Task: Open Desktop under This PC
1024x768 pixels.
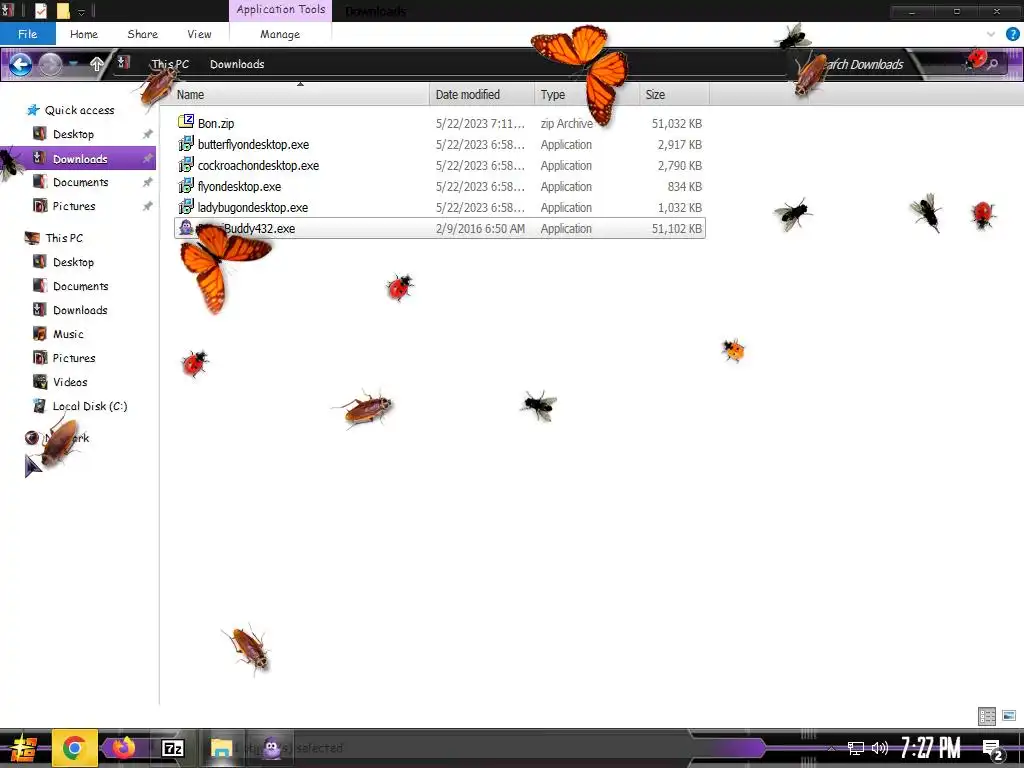Action: click(73, 263)
